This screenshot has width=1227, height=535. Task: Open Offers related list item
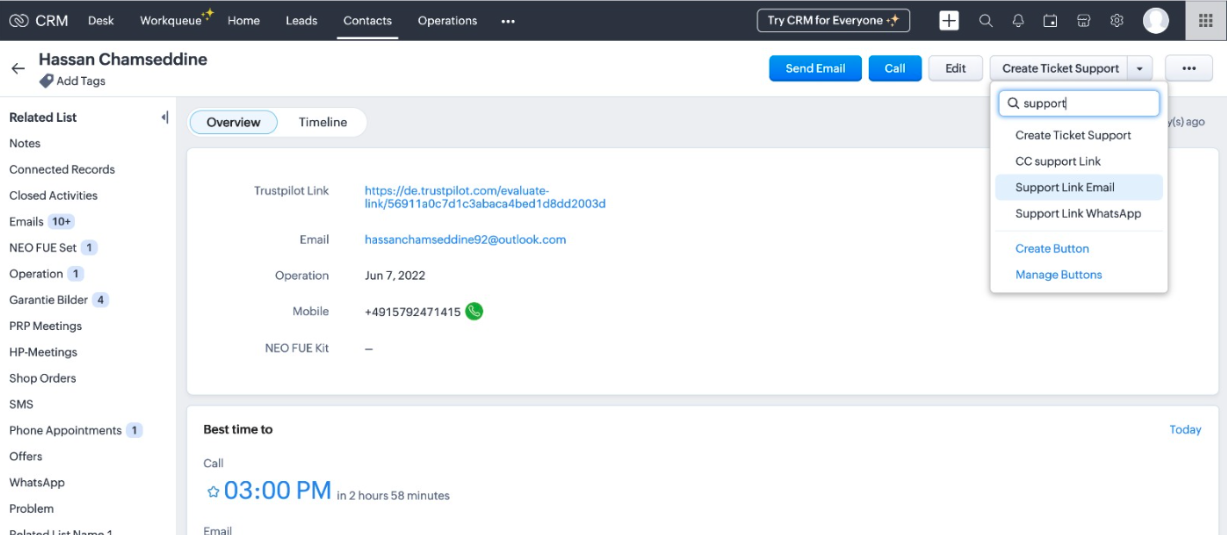pyautogui.click(x=26, y=456)
